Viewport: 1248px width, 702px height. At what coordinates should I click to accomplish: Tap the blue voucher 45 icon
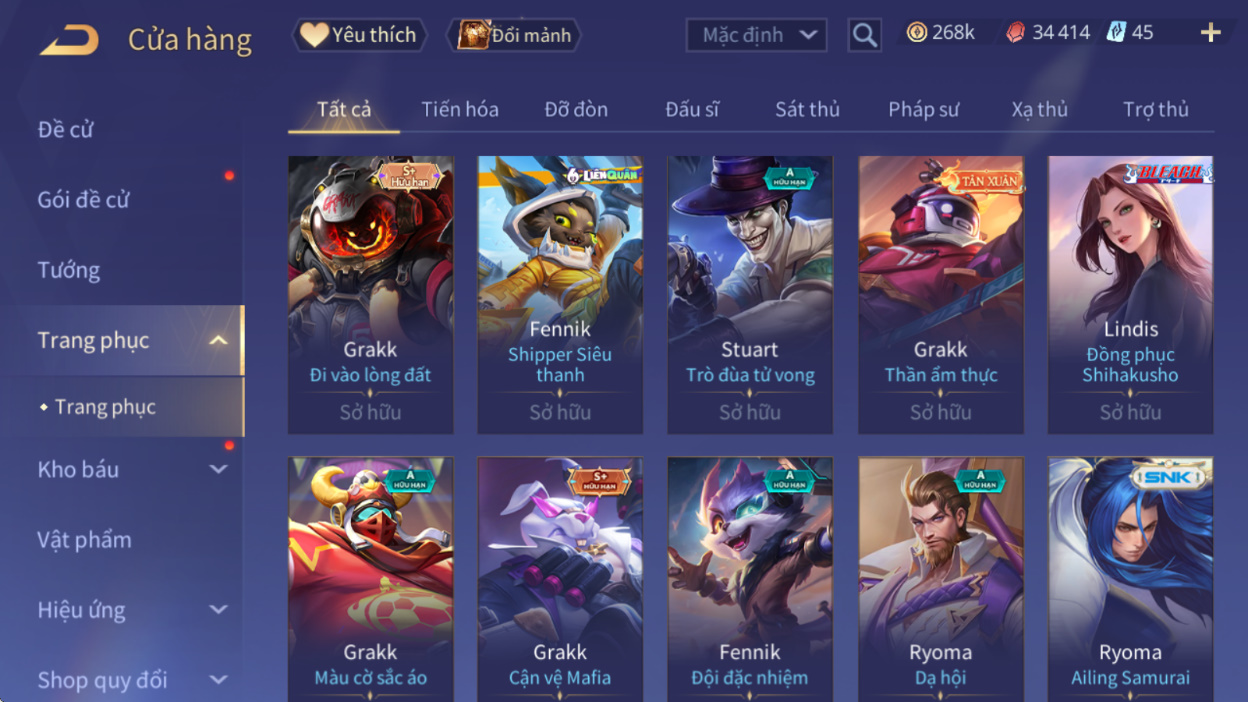[1116, 32]
